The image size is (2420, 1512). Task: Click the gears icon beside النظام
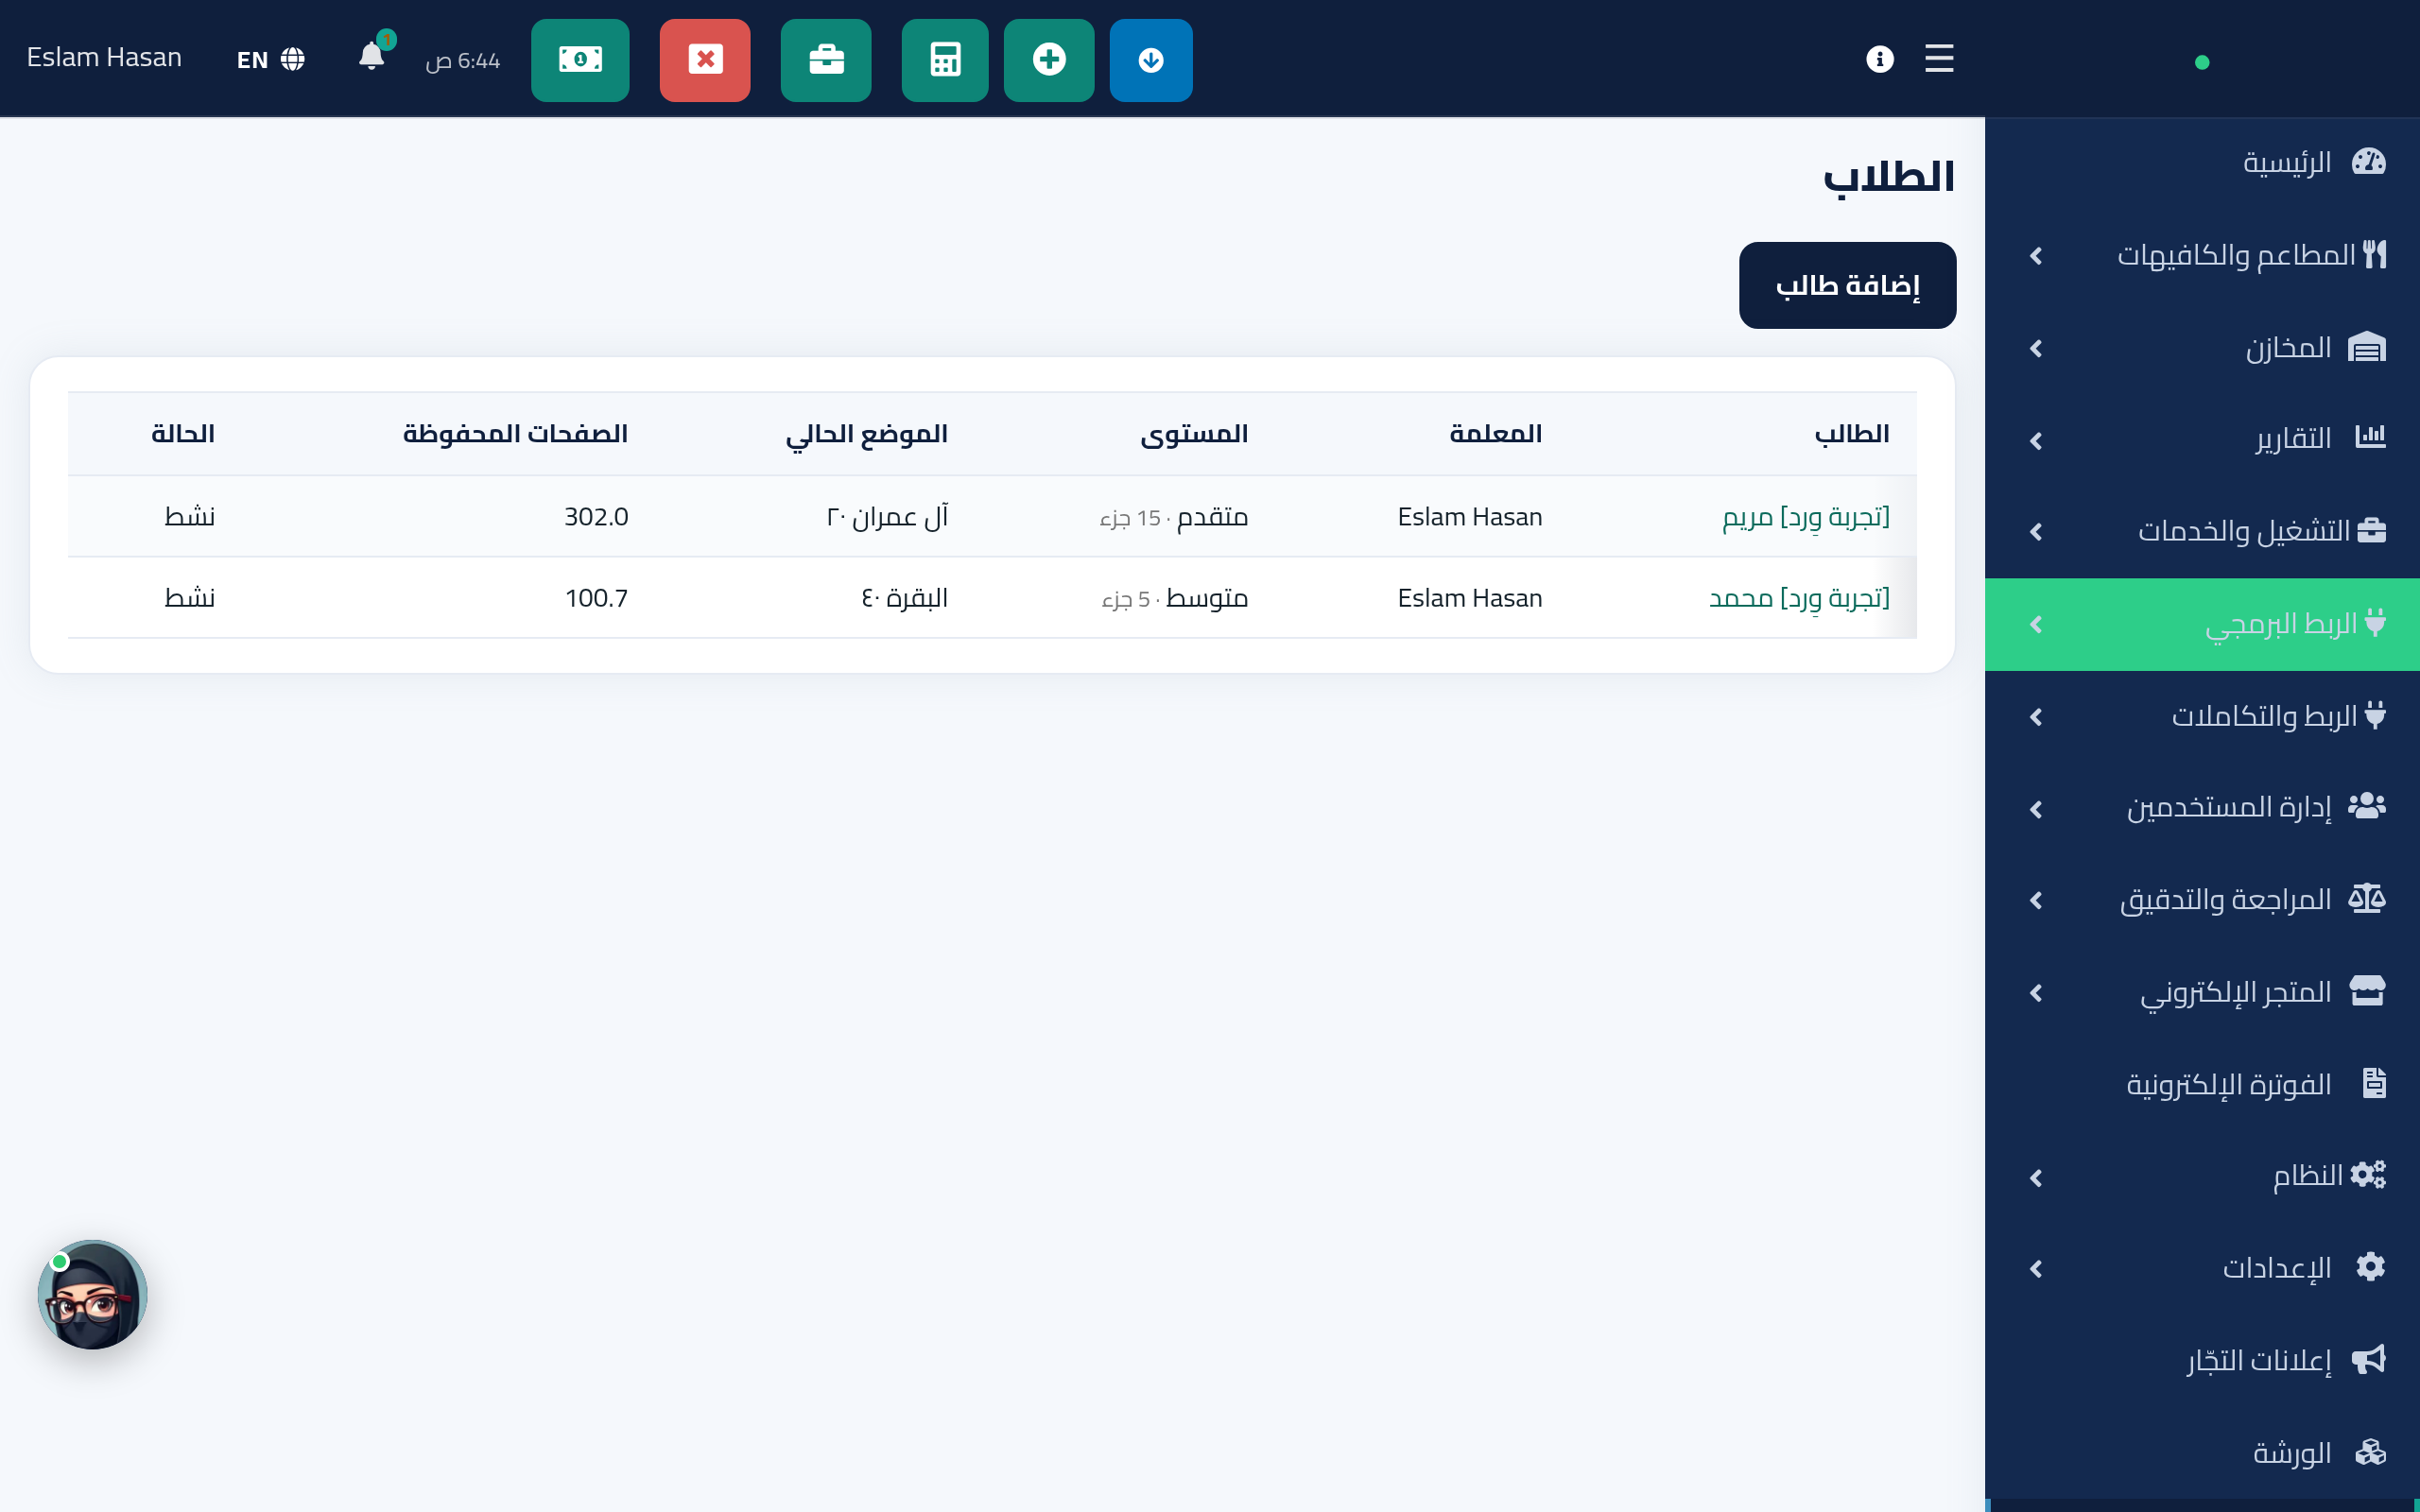point(2367,1174)
